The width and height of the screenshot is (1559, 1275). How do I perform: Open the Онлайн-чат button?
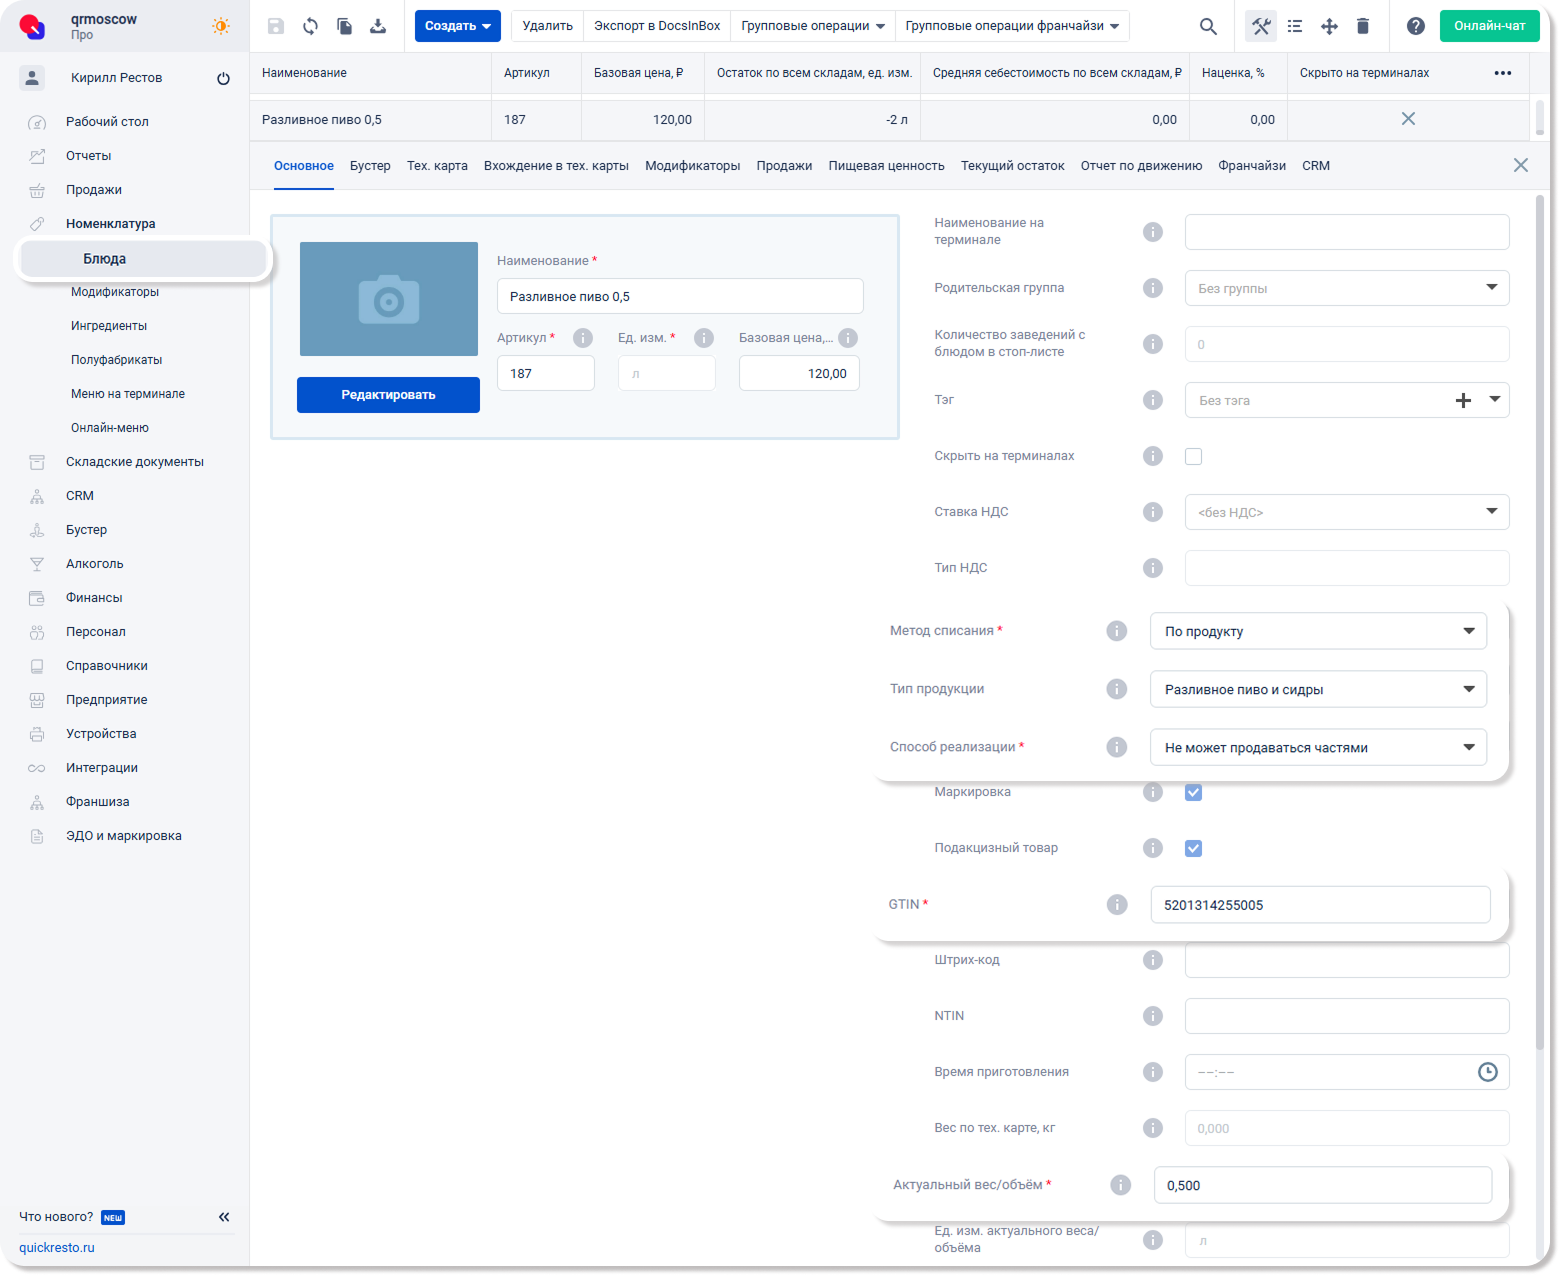[x=1489, y=26]
